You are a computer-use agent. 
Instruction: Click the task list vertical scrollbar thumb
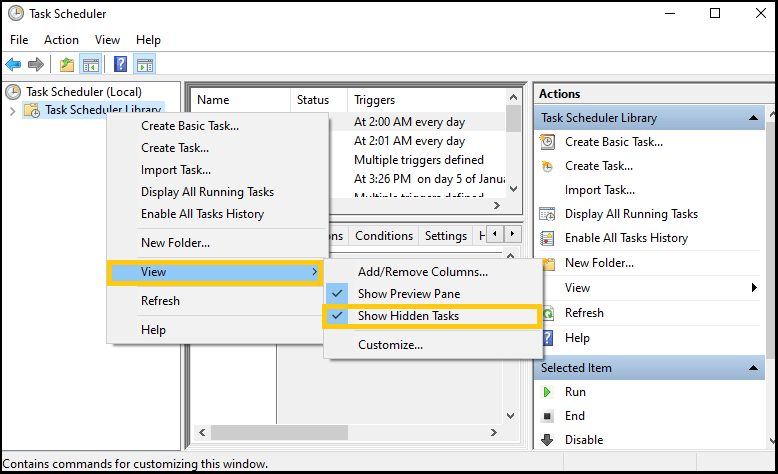point(514,118)
